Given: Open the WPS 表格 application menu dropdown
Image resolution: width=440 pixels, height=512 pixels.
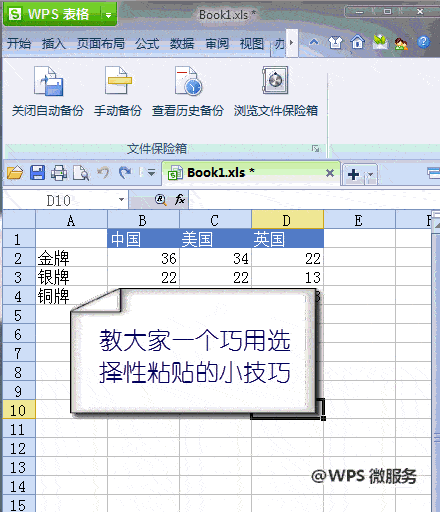Looking at the screenshot, I should [x=109, y=15].
